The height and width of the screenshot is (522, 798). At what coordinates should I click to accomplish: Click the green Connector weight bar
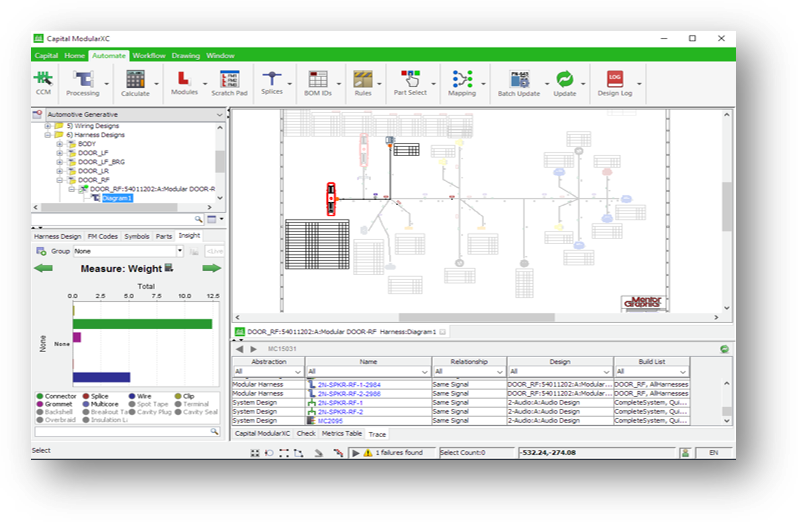[142, 324]
